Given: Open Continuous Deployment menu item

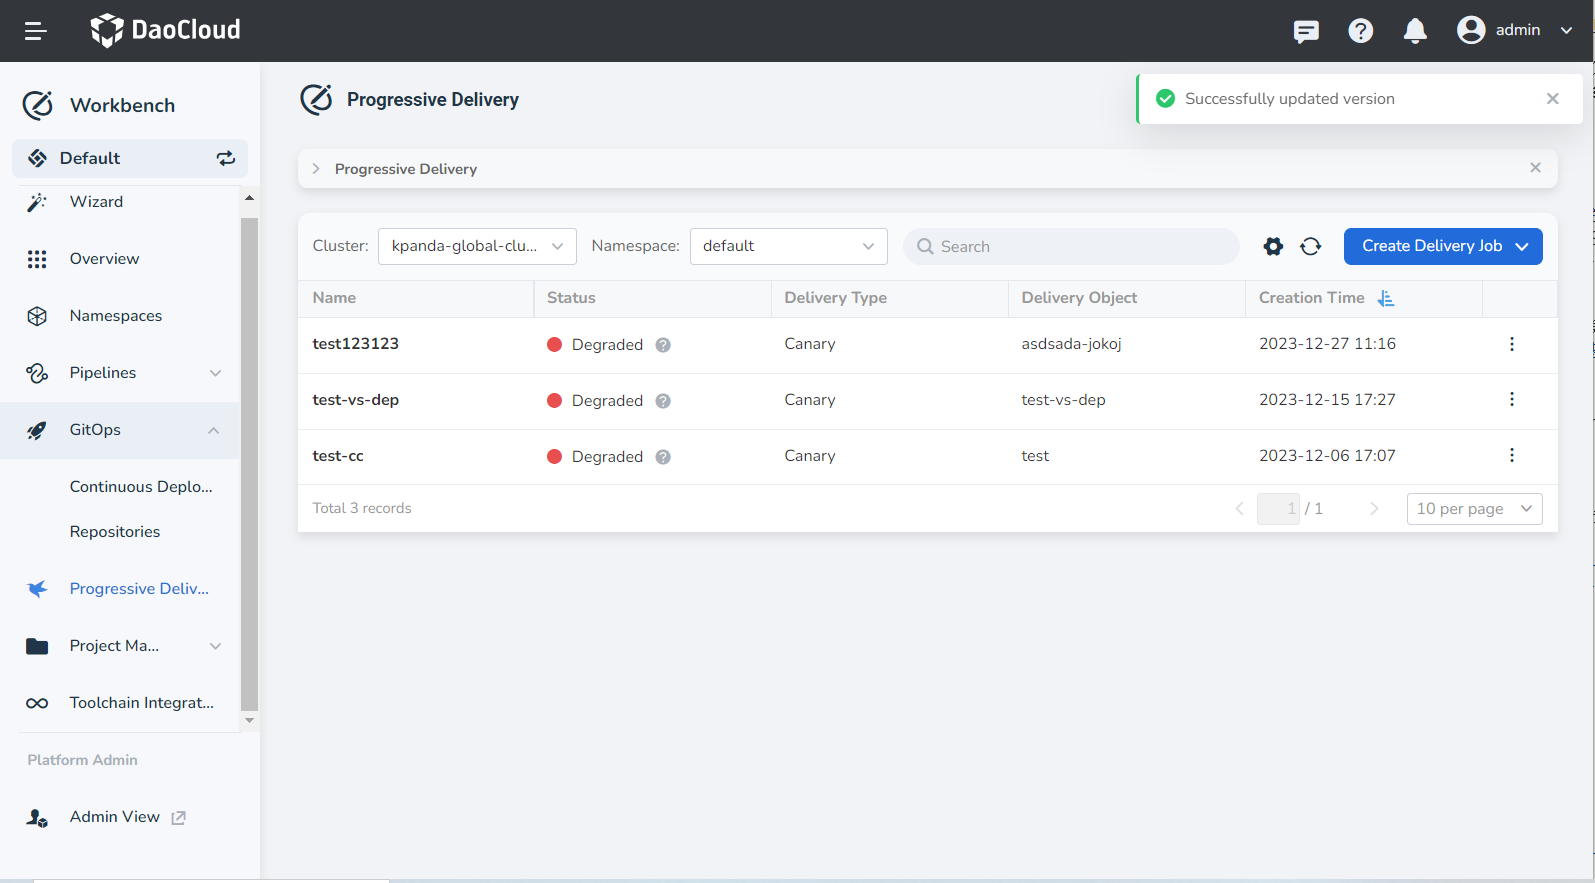Looking at the screenshot, I should click(x=141, y=487).
